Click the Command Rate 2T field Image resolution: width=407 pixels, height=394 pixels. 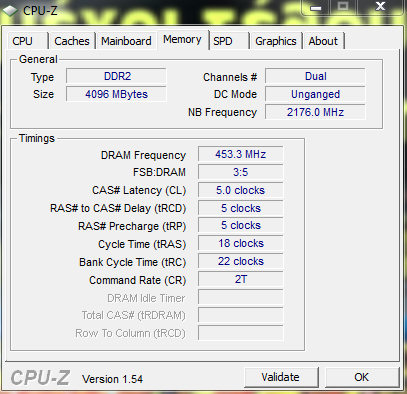tap(241, 279)
